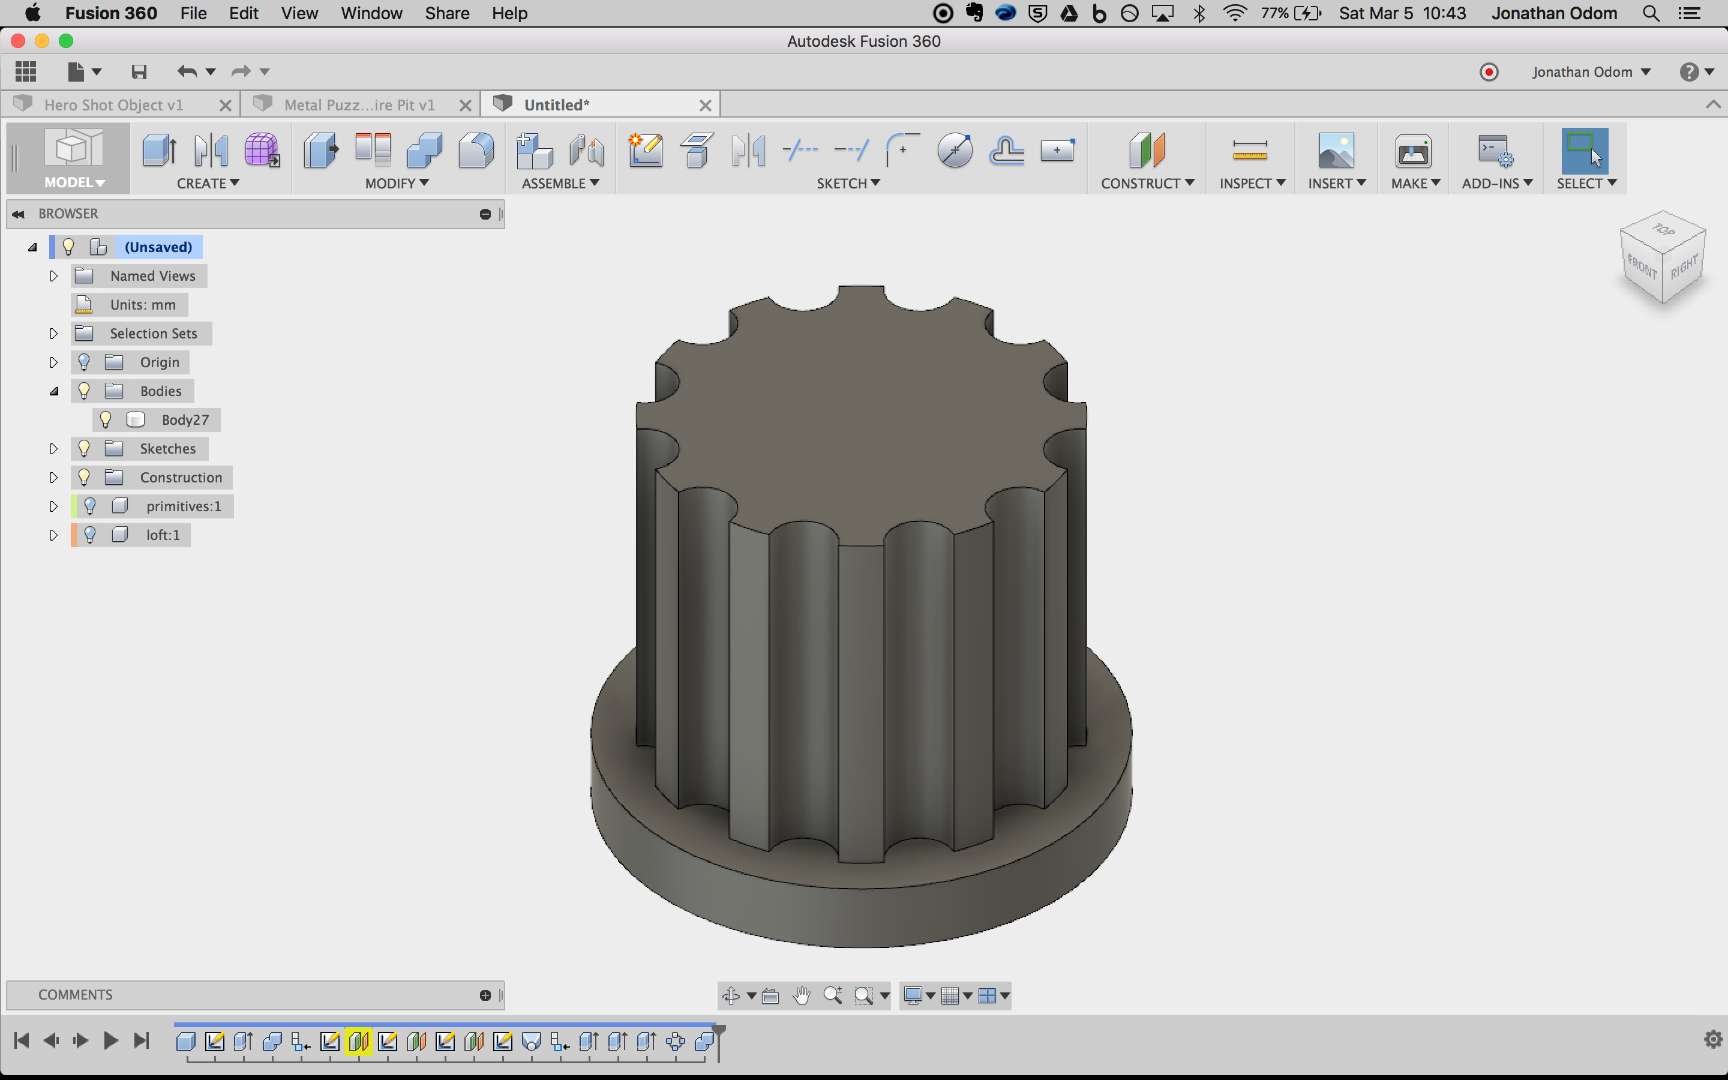Hide the Sketches folder using lightbulb
This screenshot has height=1080, width=1728.
point(84,449)
